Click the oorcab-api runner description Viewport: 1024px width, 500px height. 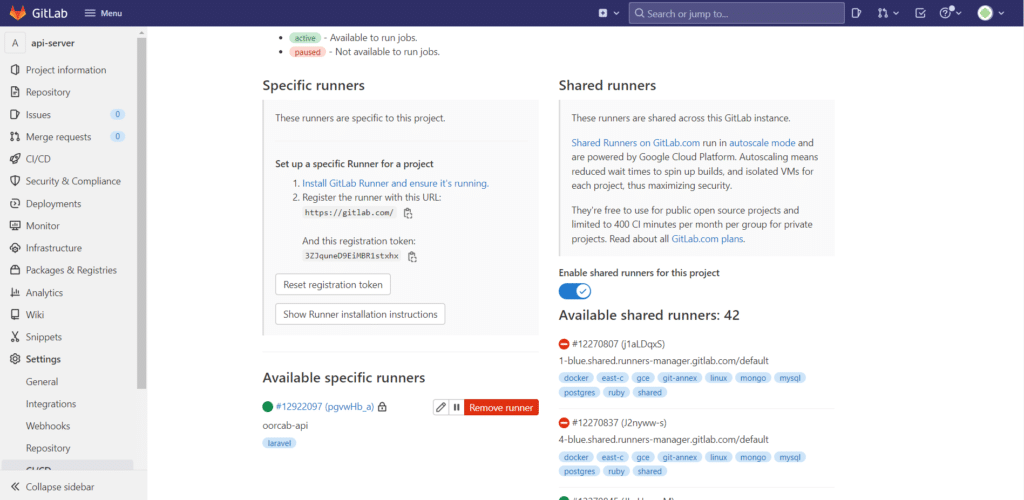285,426
